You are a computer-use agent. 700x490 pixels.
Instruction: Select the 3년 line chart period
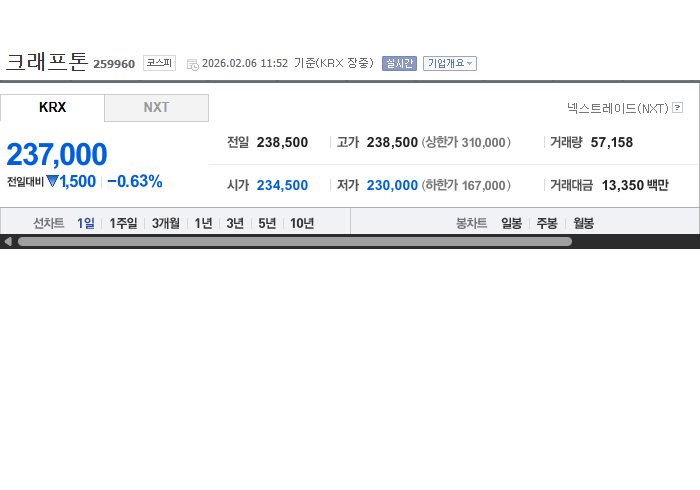[235, 223]
